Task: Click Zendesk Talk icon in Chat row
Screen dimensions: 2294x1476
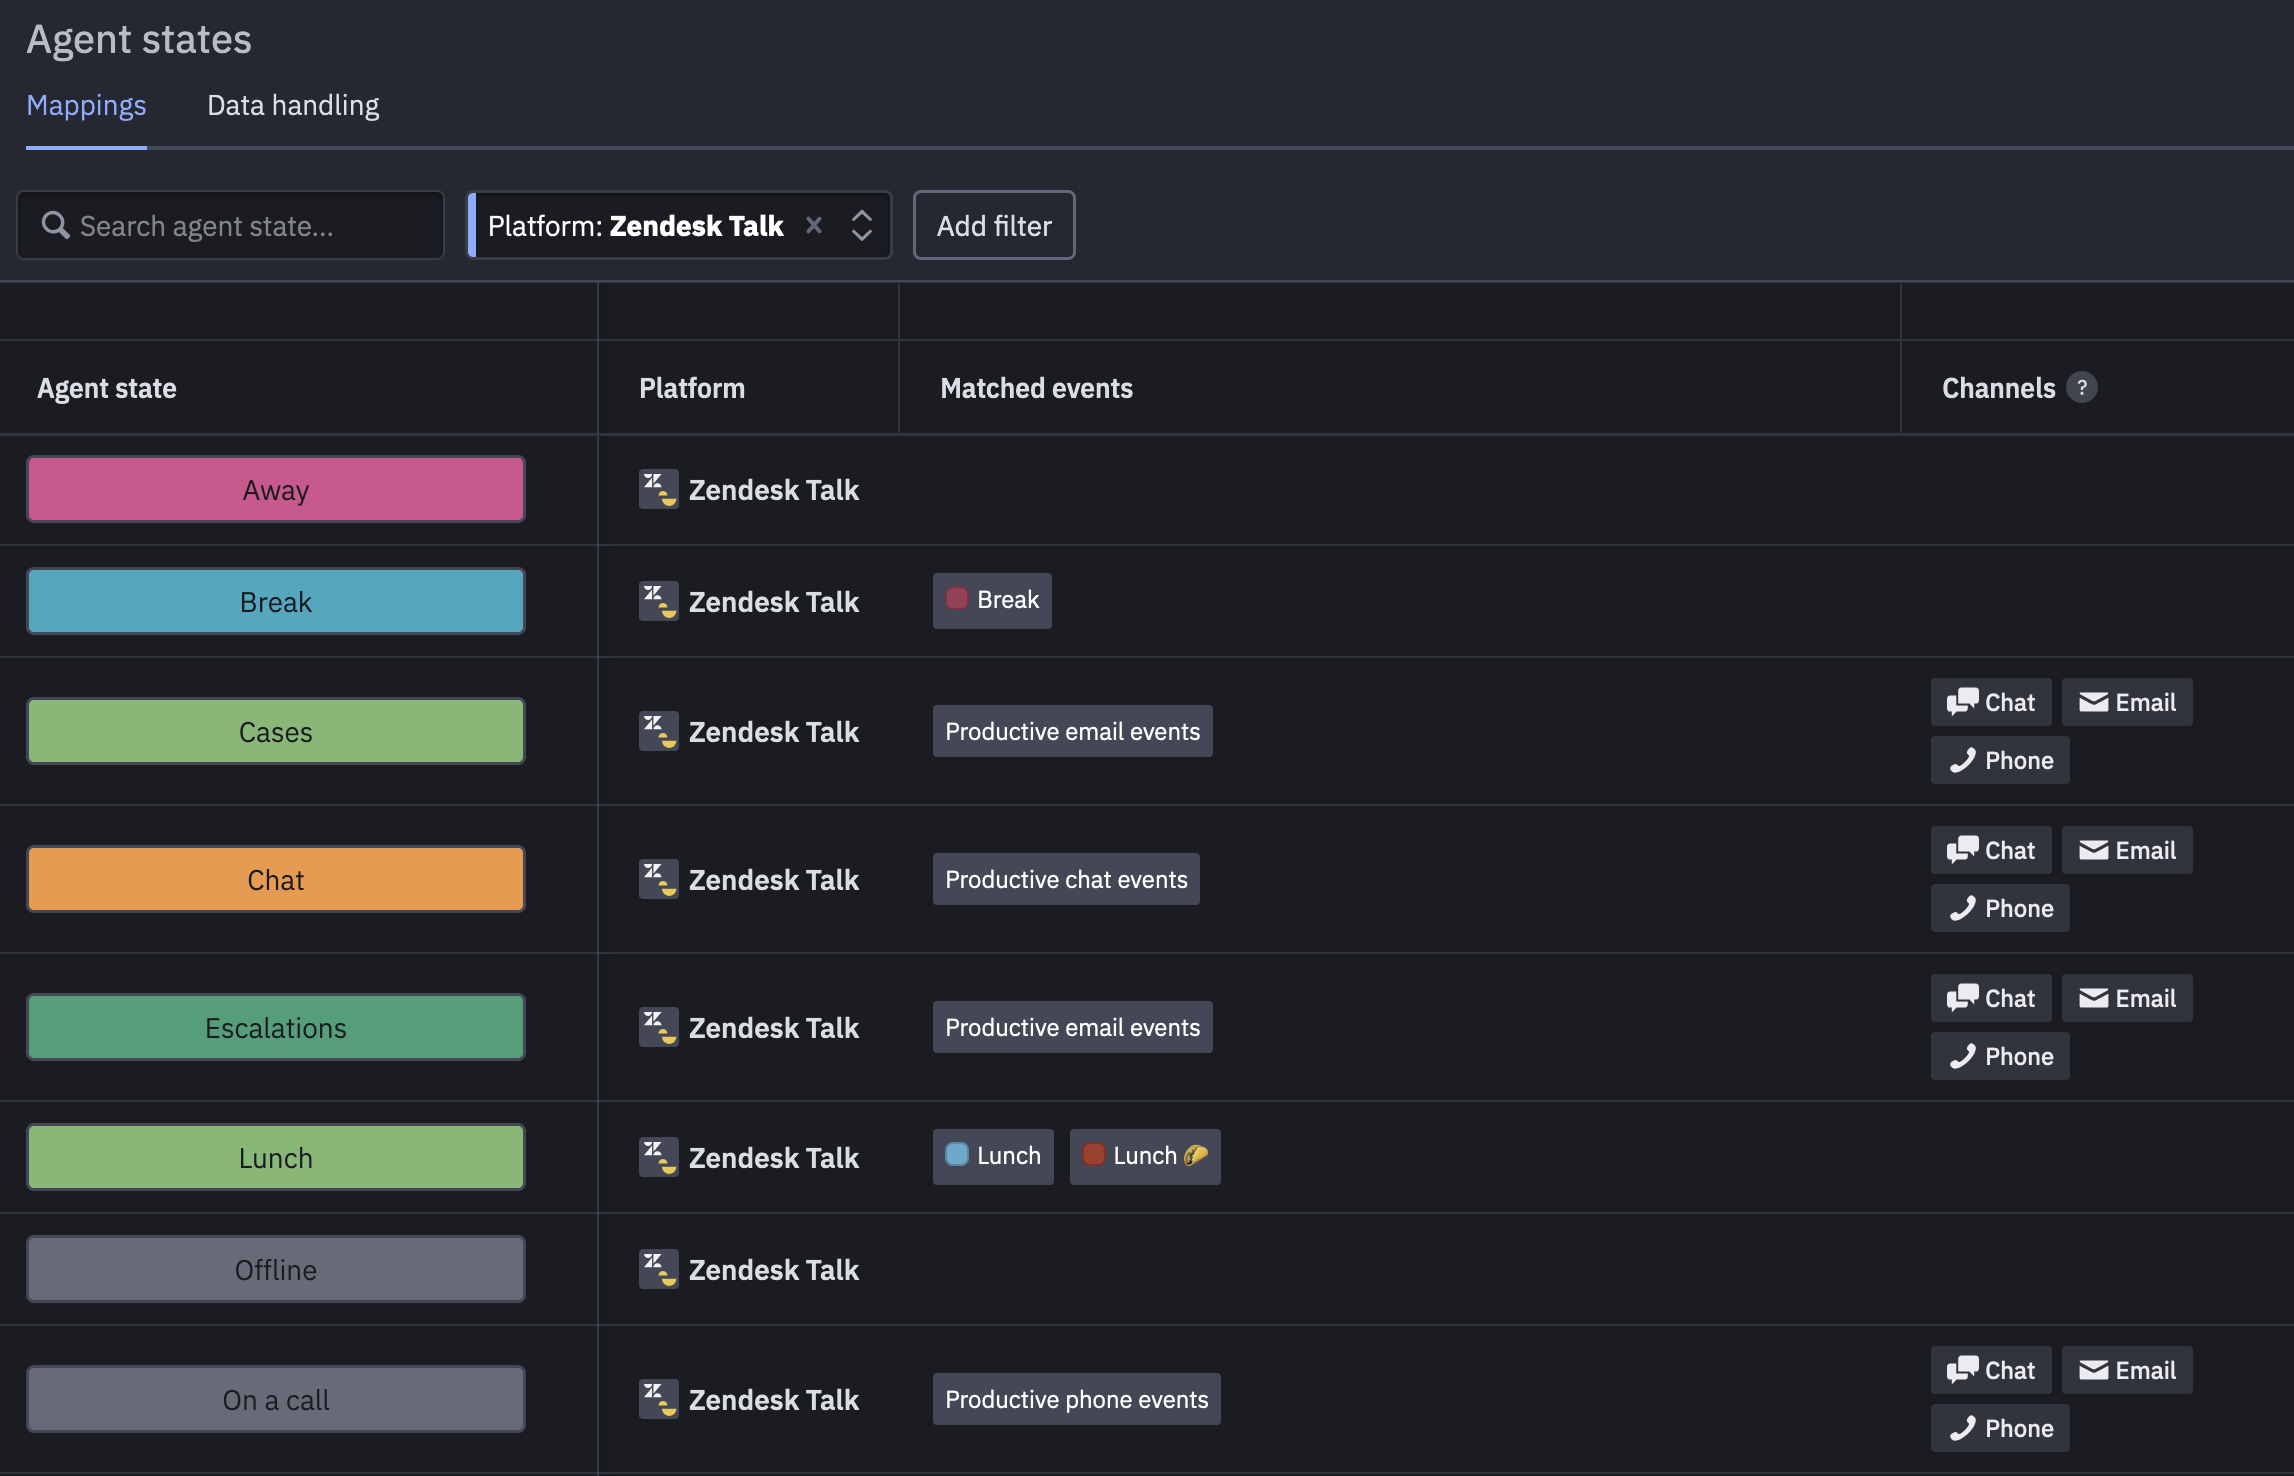Action: point(659,880)
